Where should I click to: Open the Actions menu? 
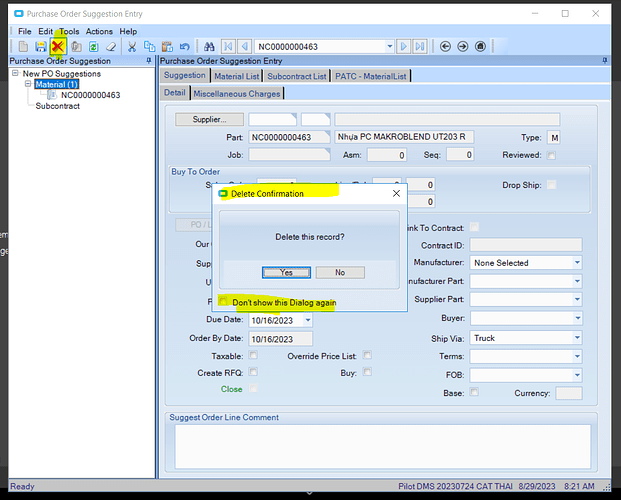(x=99, y=32)
